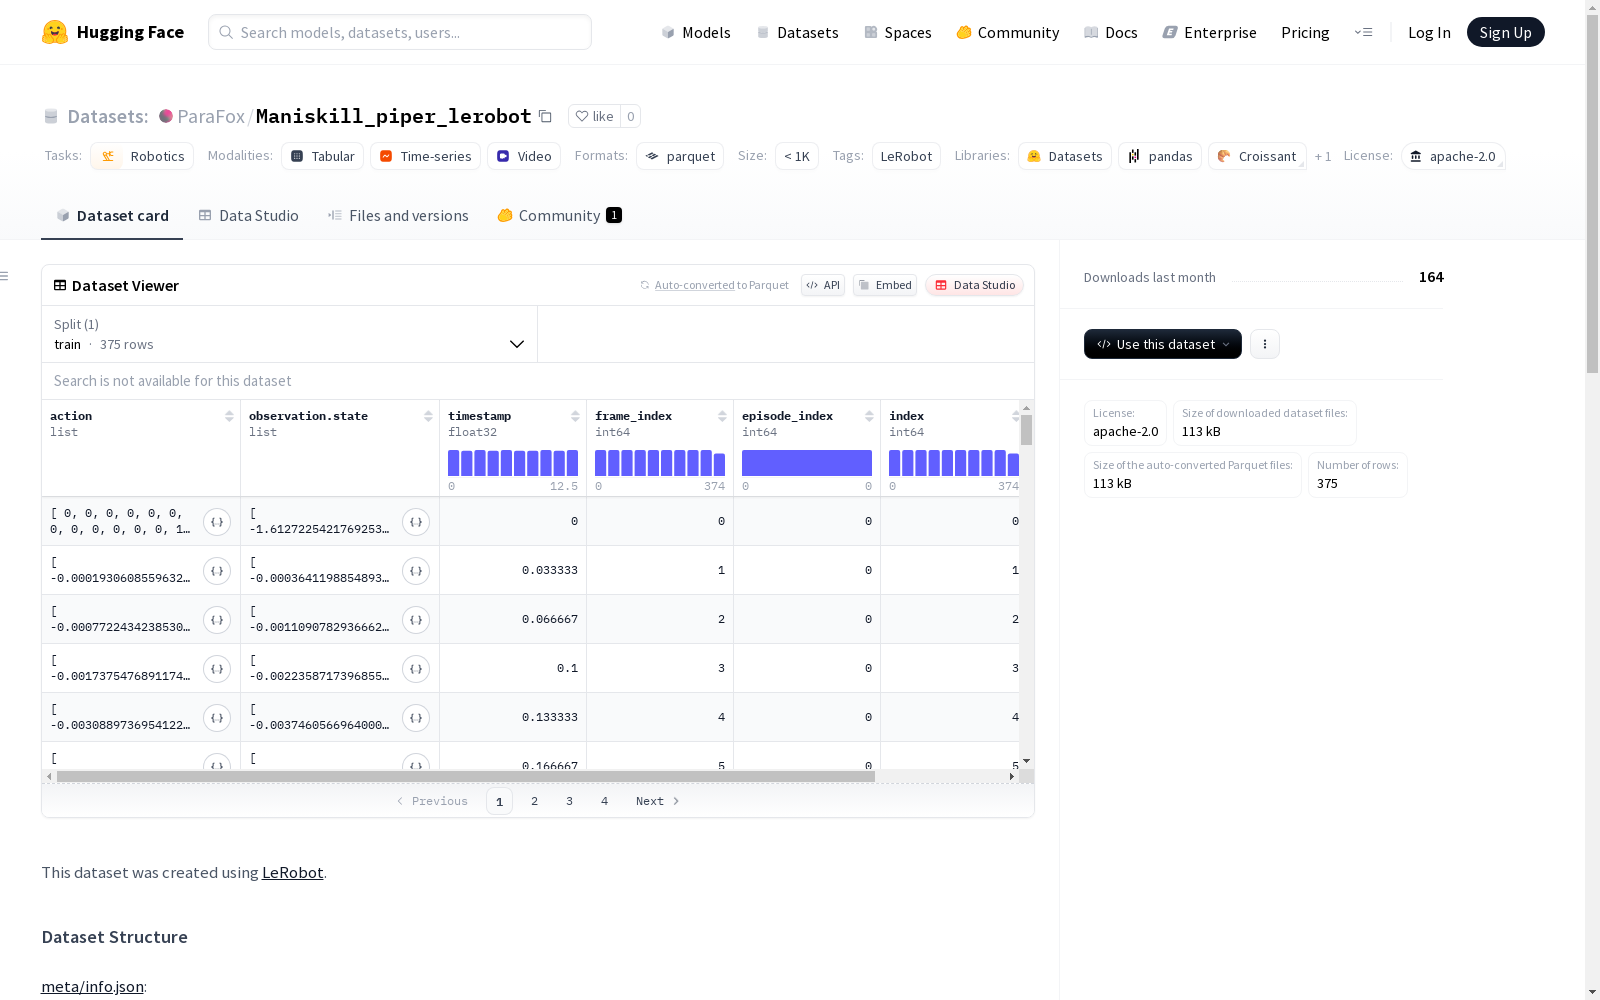1600x1000 pixels.
Task: Open Datasets in the top navigation
Action: click(797, 32)
